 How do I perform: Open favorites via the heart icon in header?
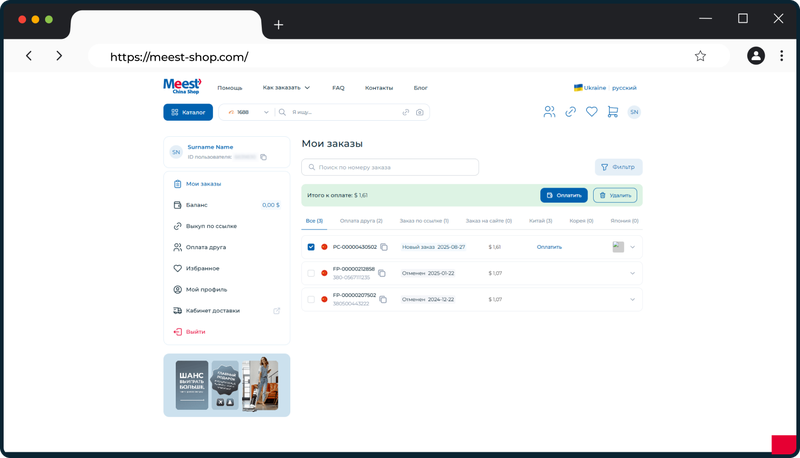pos(592,112)
